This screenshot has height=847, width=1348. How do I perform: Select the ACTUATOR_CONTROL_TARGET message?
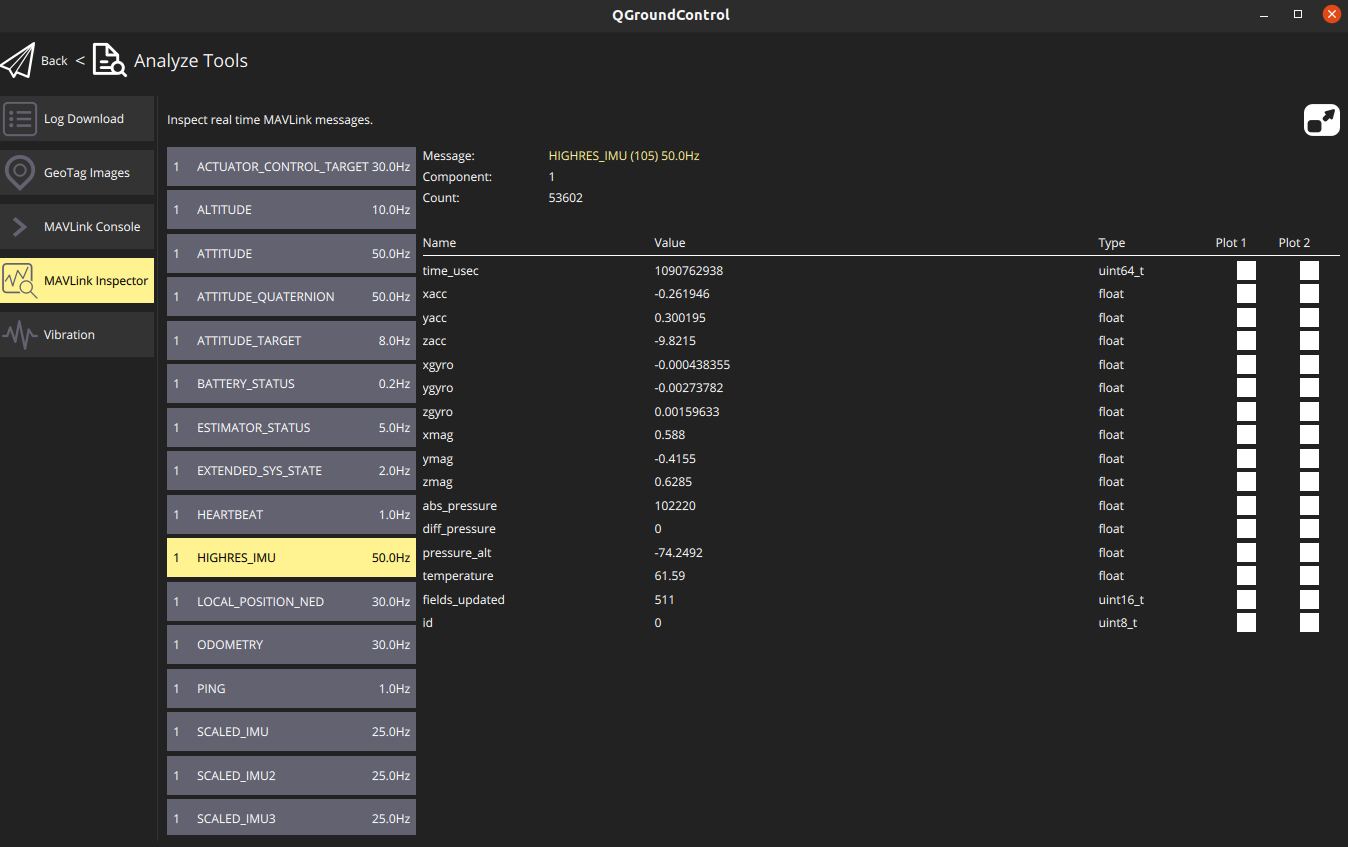pos(291,167)
